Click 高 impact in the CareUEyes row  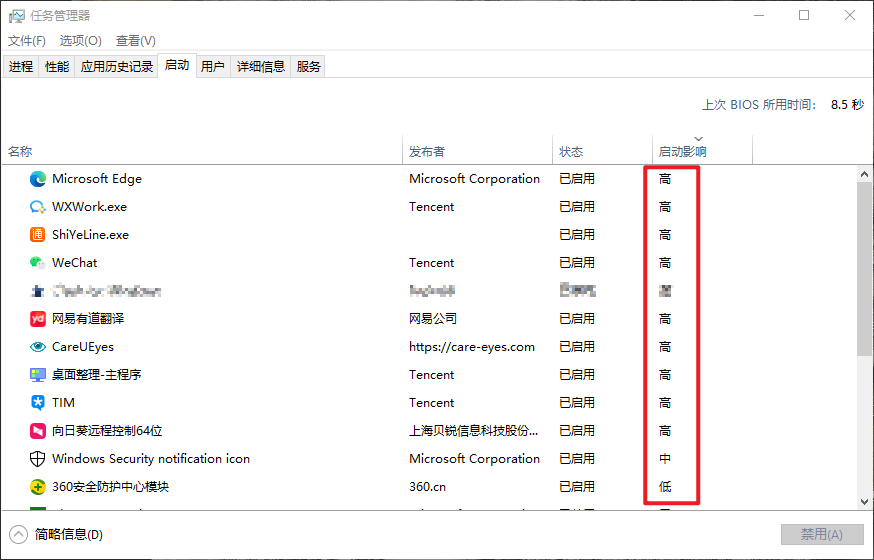665,347
